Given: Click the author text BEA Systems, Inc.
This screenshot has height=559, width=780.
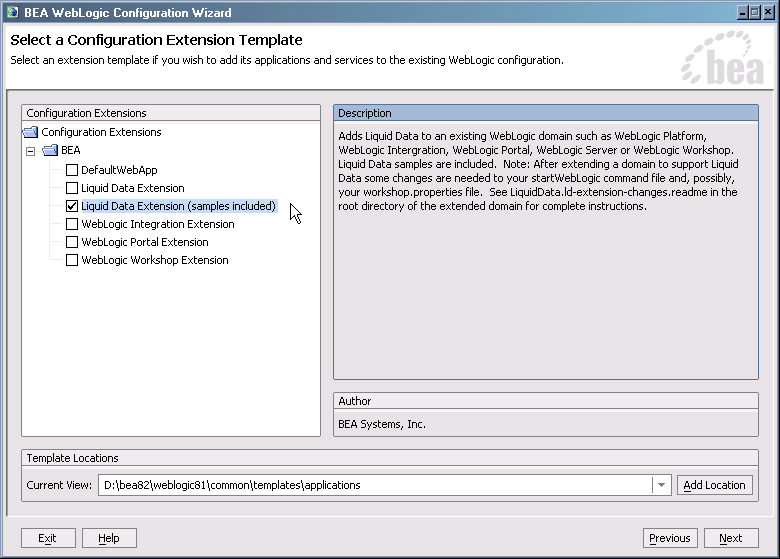Looking at the screenshot, I should pos(382,424).
